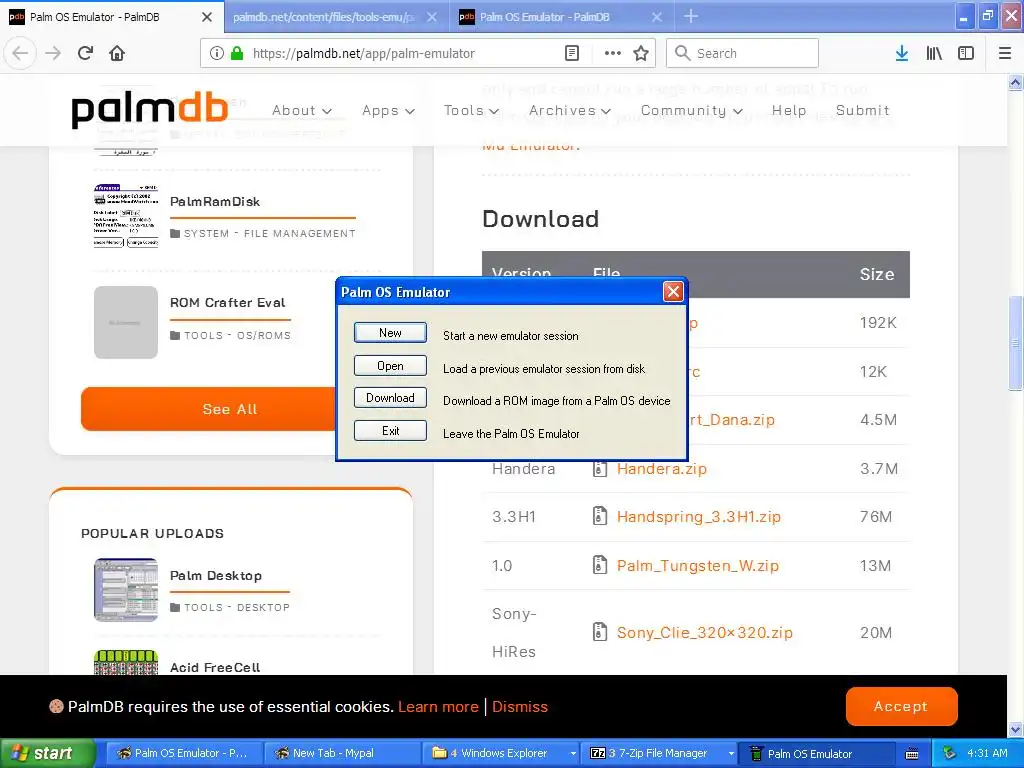Dismiss the cookie notice

tap(520, 707)
